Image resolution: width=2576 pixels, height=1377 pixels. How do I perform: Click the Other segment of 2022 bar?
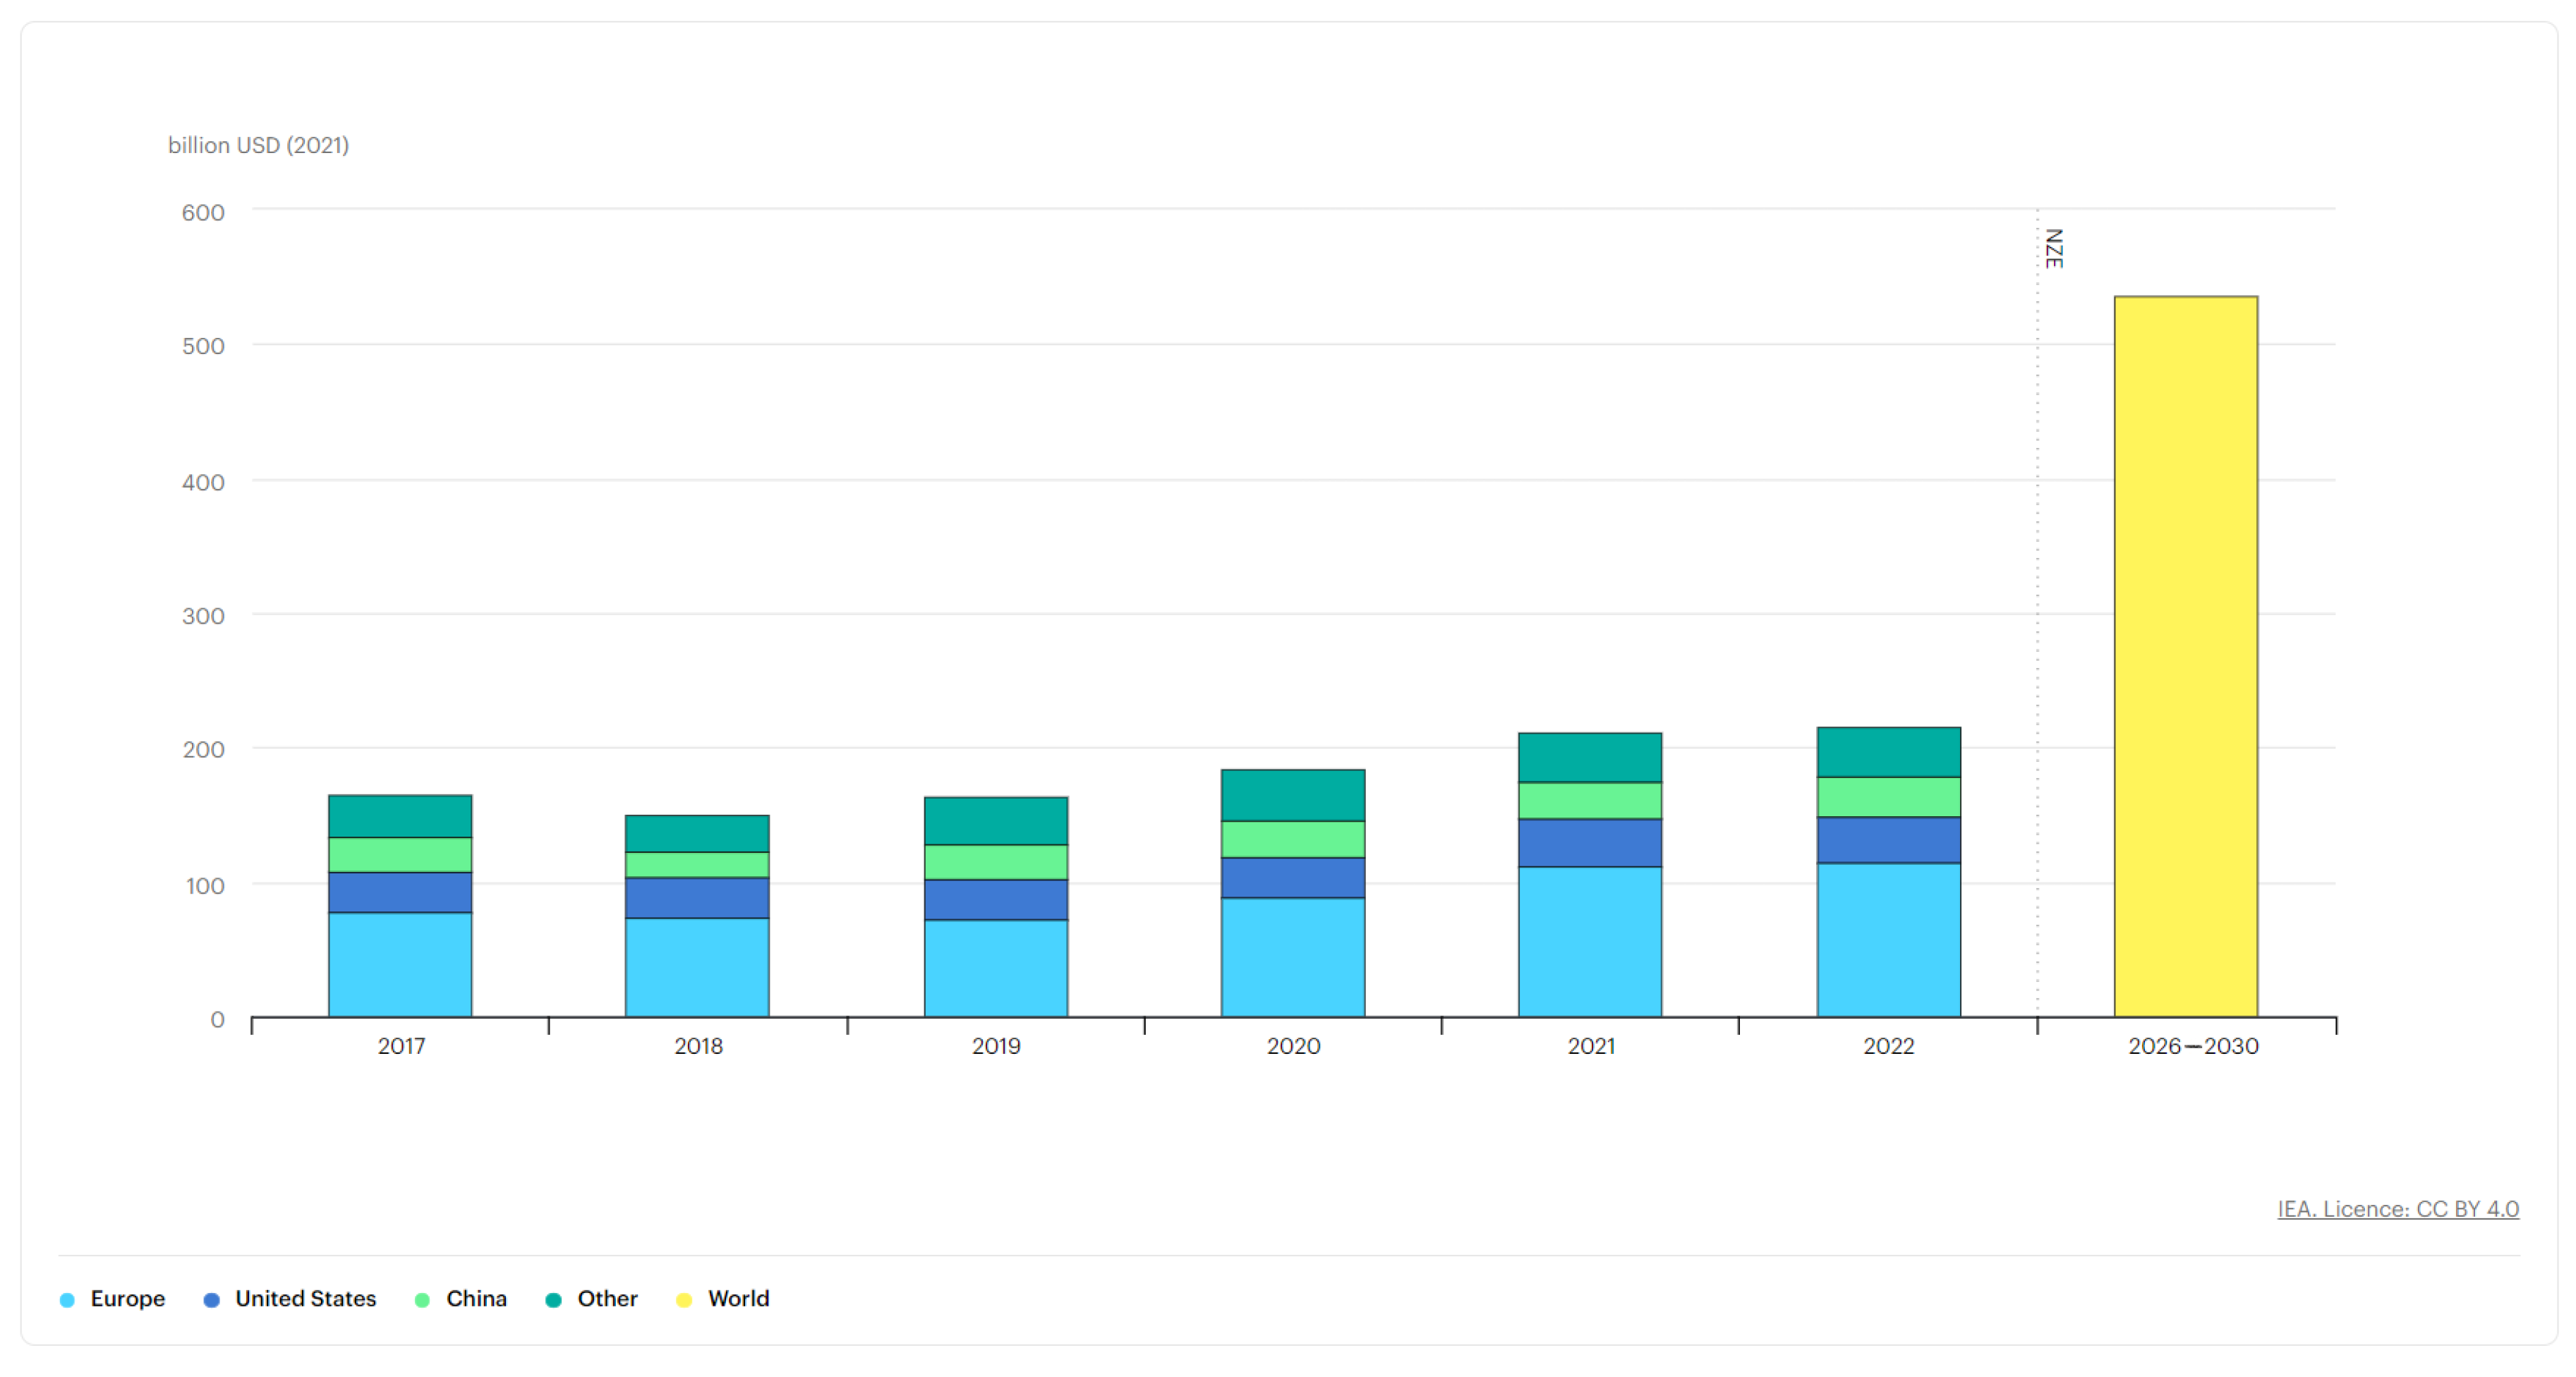1888,752
